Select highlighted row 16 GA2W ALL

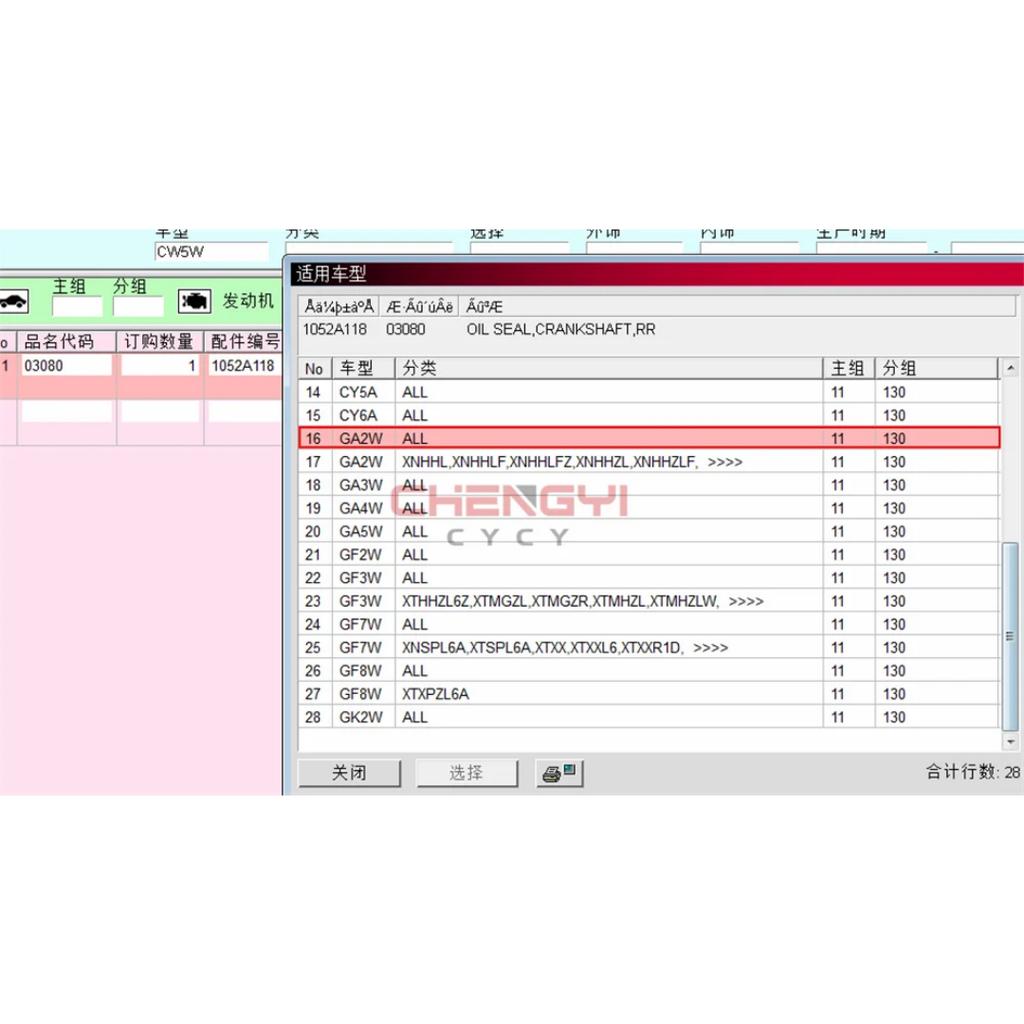coord(648,438)
